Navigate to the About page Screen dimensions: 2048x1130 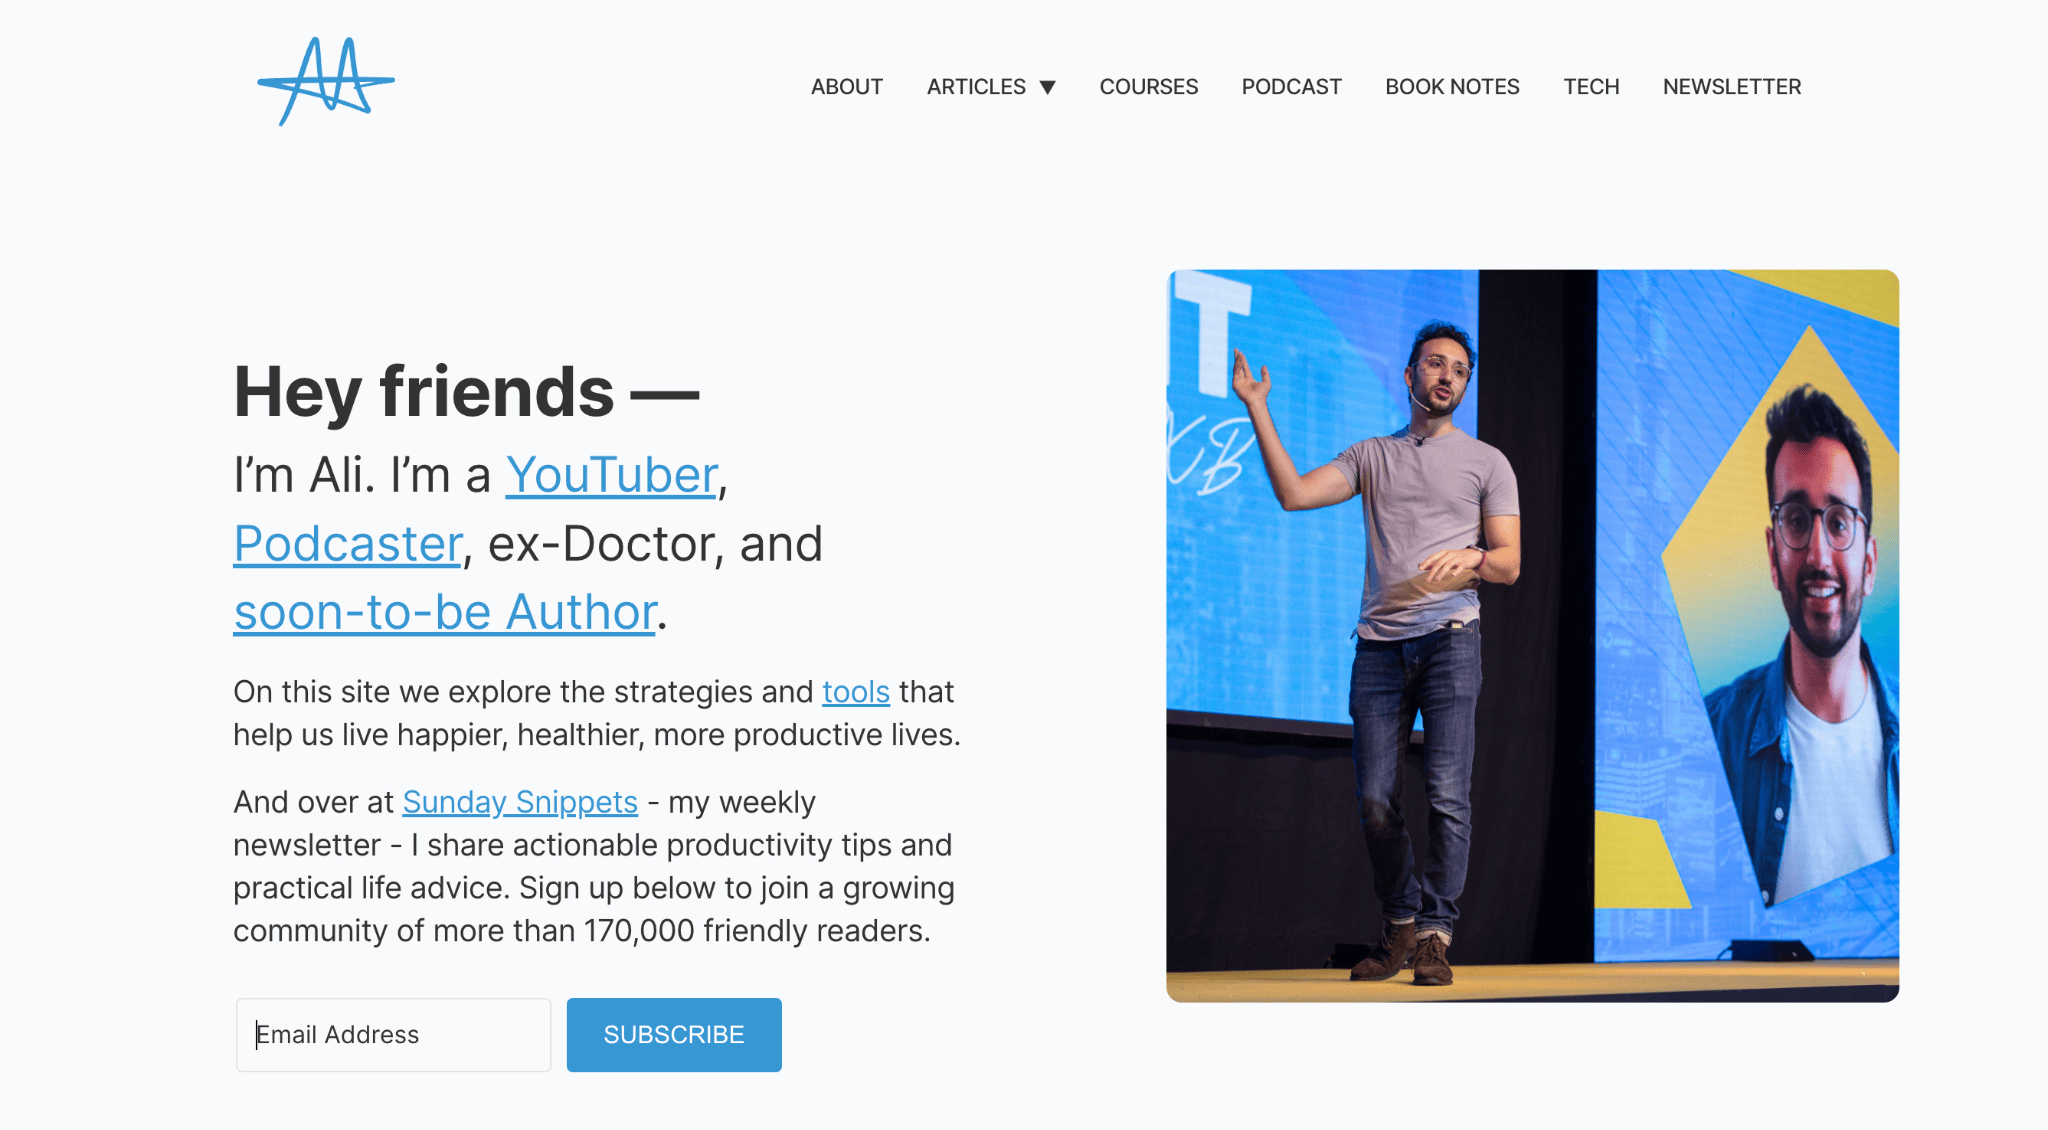pos(846,86)
